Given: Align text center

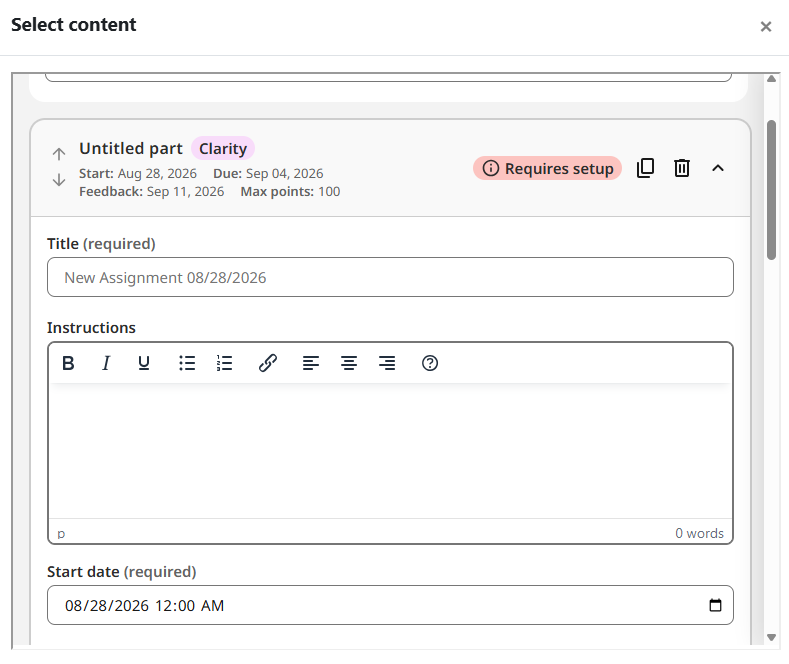Looking at the screenshot, I should (349, 363).
